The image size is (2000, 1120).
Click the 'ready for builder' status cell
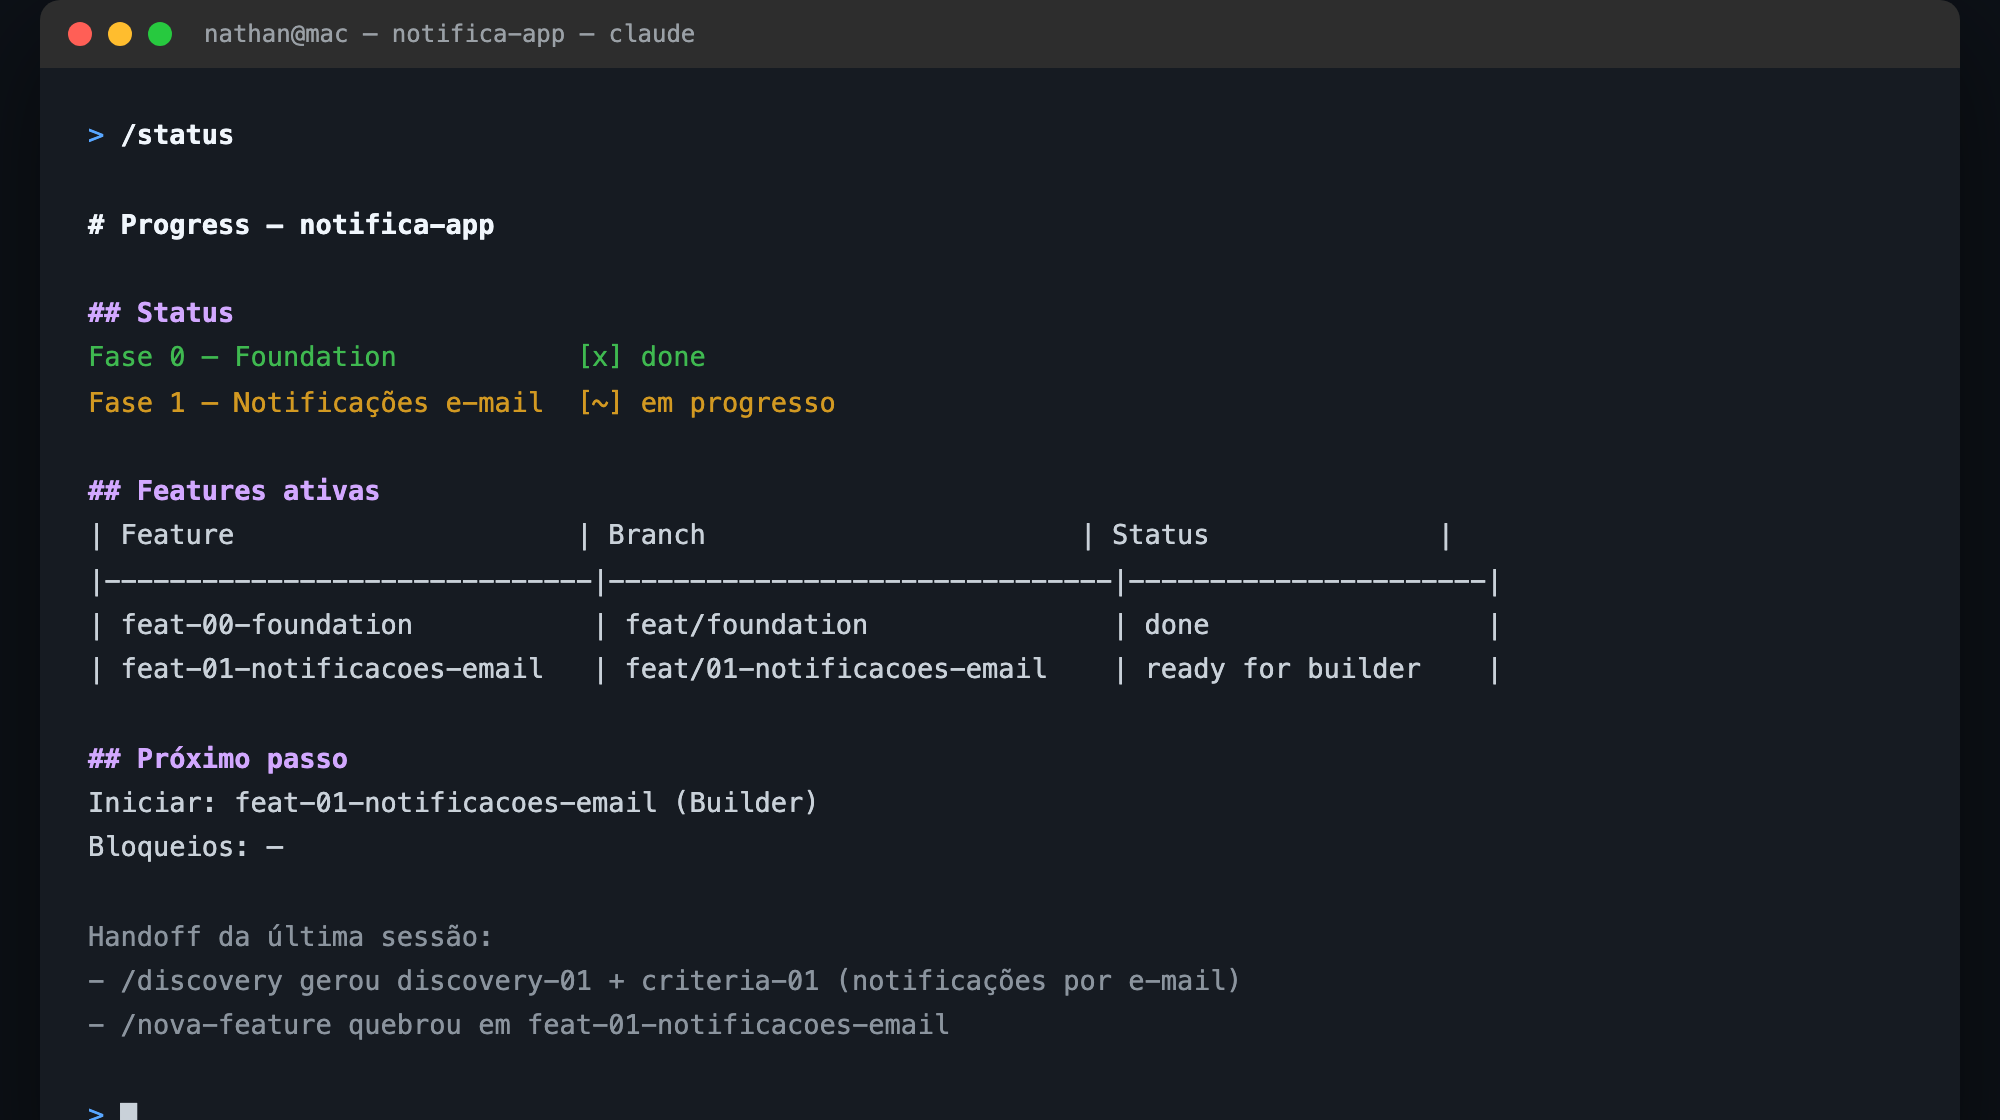[x=1283, y=669]
